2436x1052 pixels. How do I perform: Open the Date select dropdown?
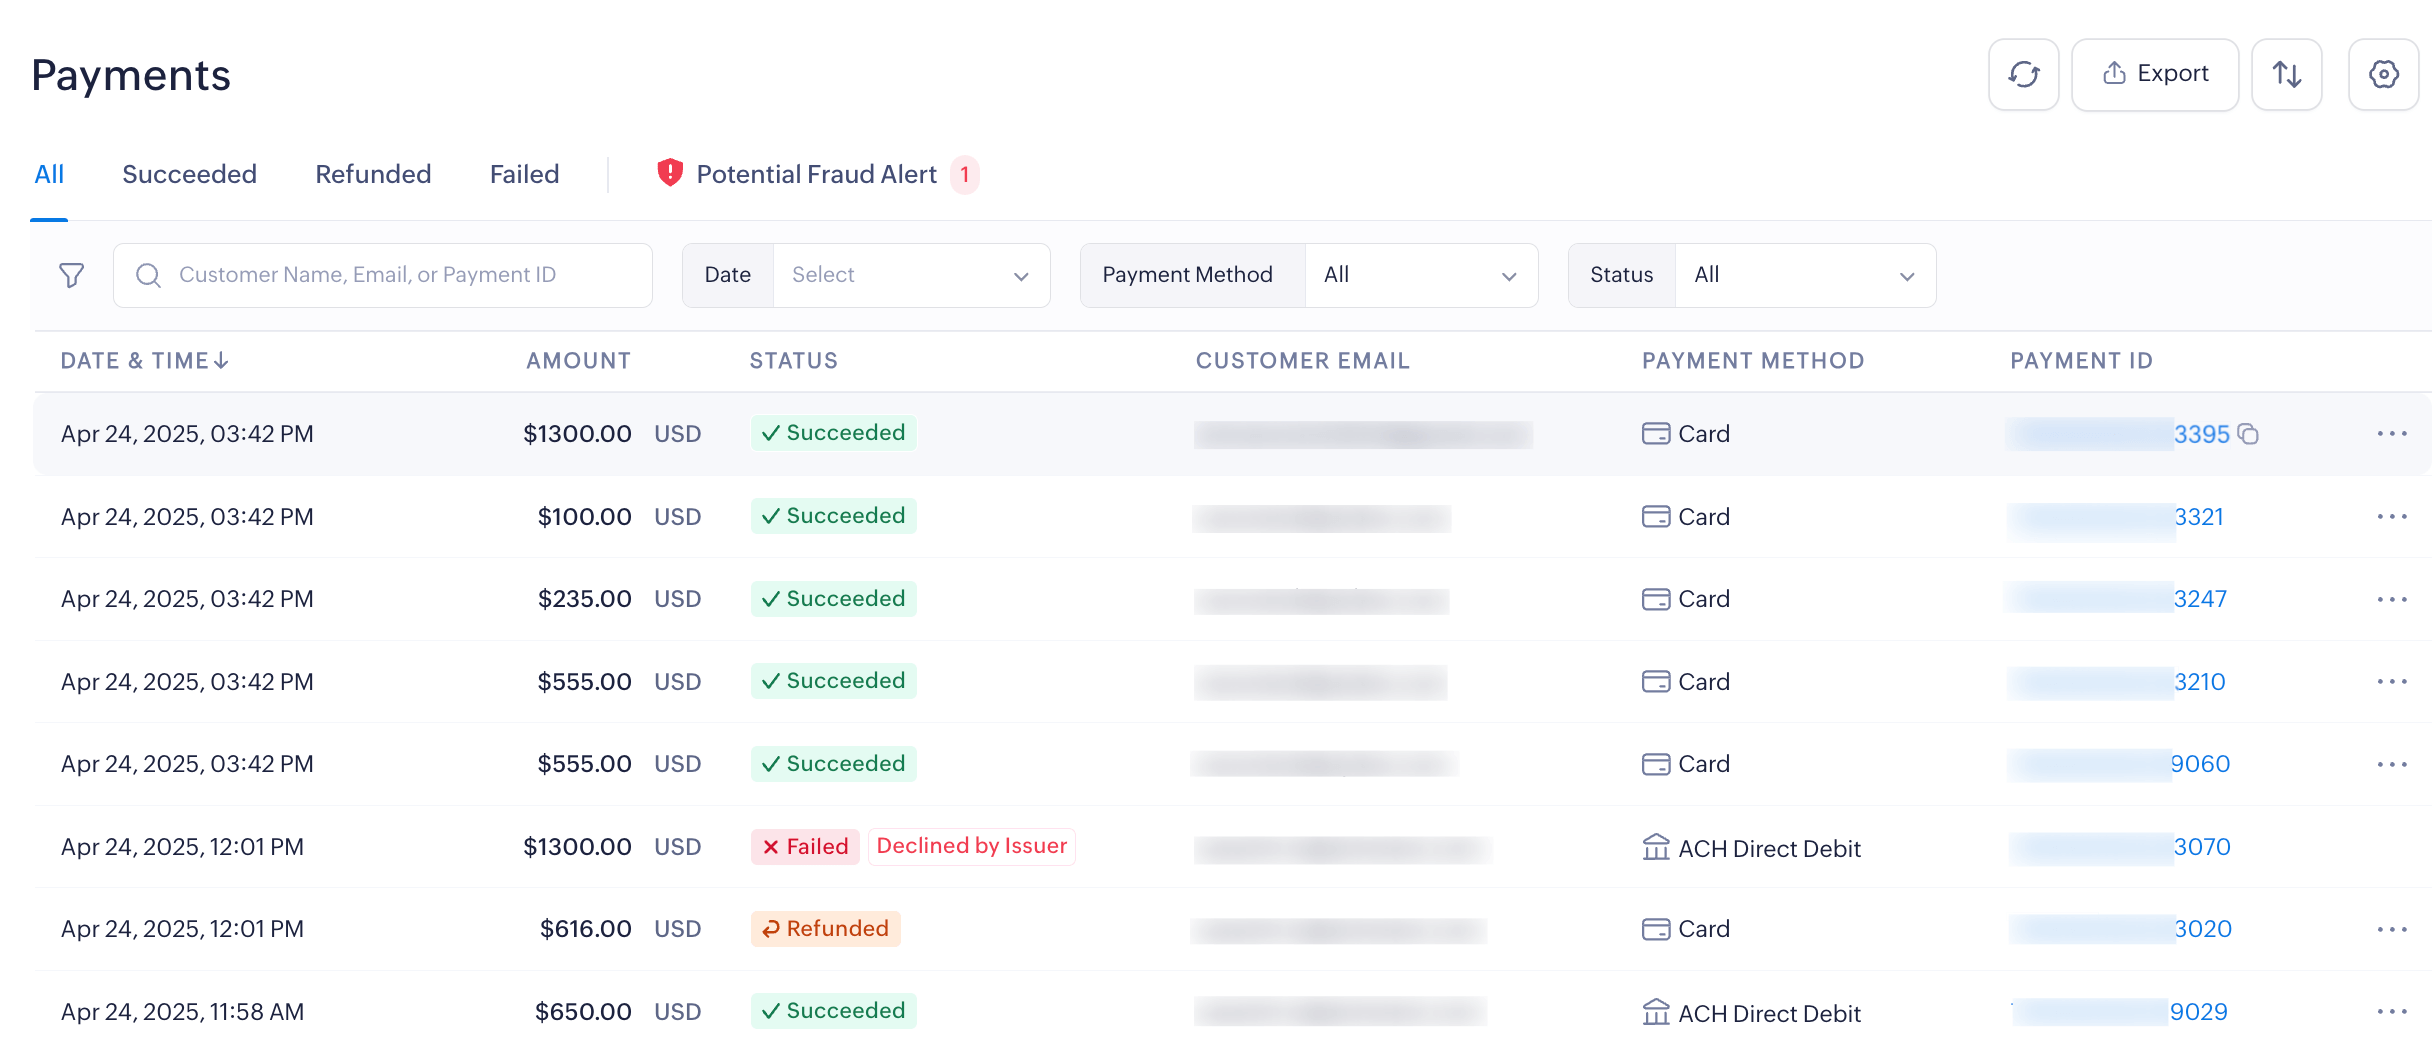(x=910, y=274)
